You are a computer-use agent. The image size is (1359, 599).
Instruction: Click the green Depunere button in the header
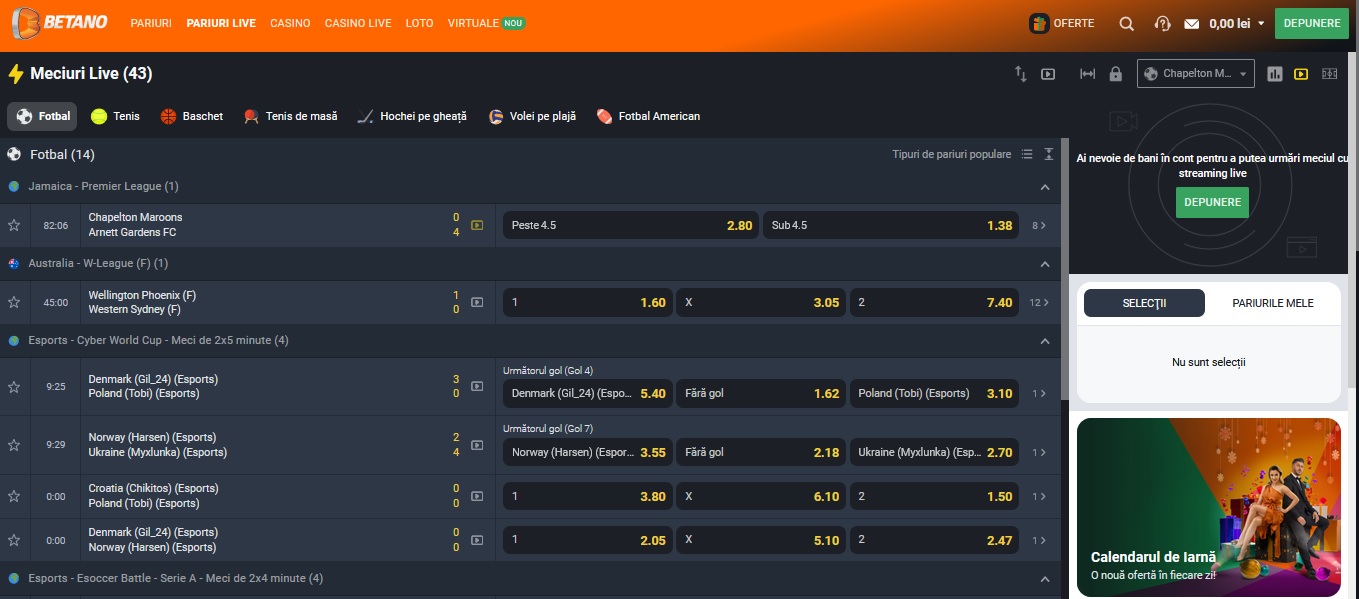pos(1312,23)
